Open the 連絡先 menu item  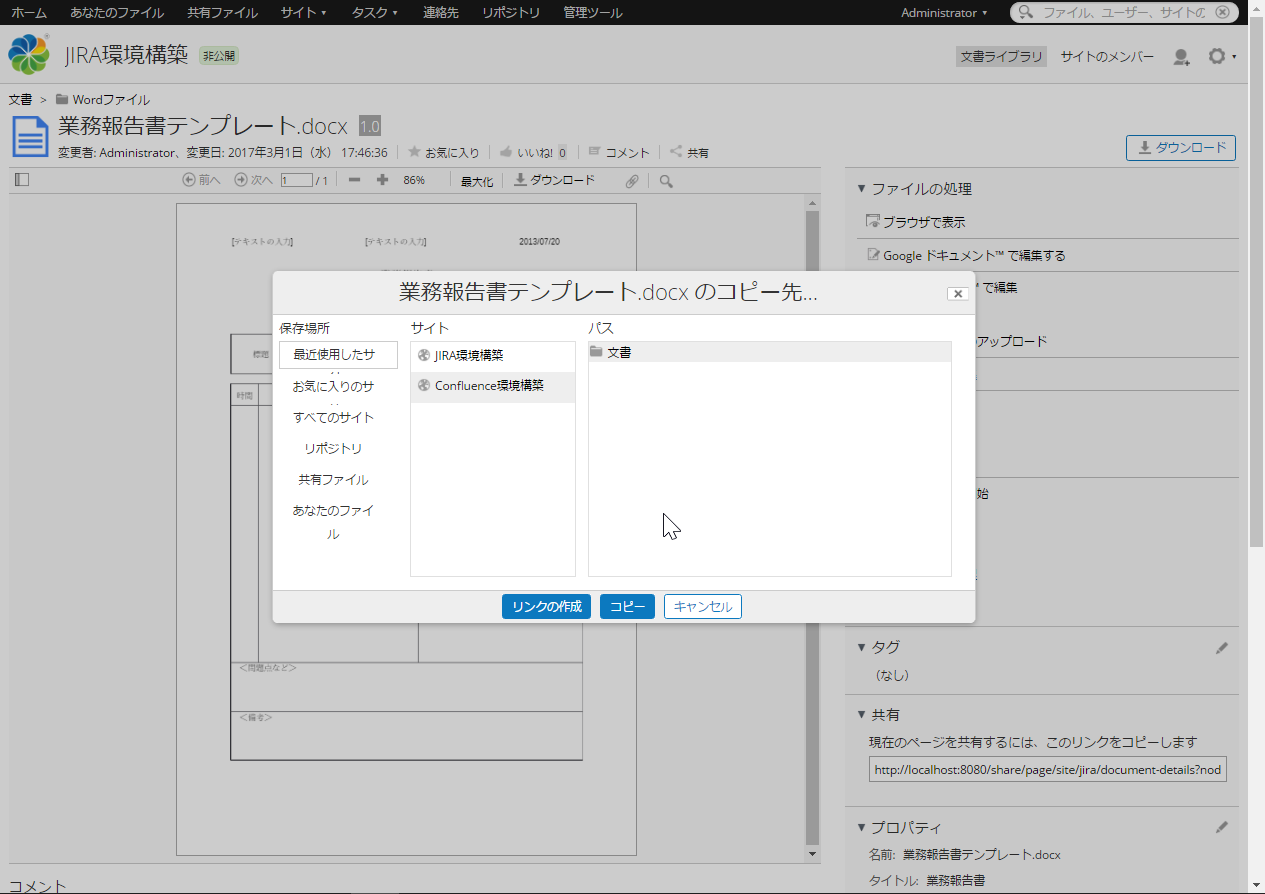coord(441,13)
